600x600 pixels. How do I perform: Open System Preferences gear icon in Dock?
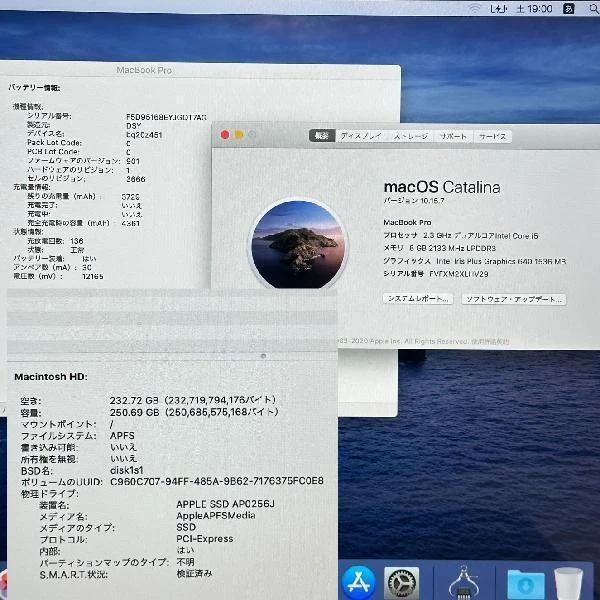point(401,584)
